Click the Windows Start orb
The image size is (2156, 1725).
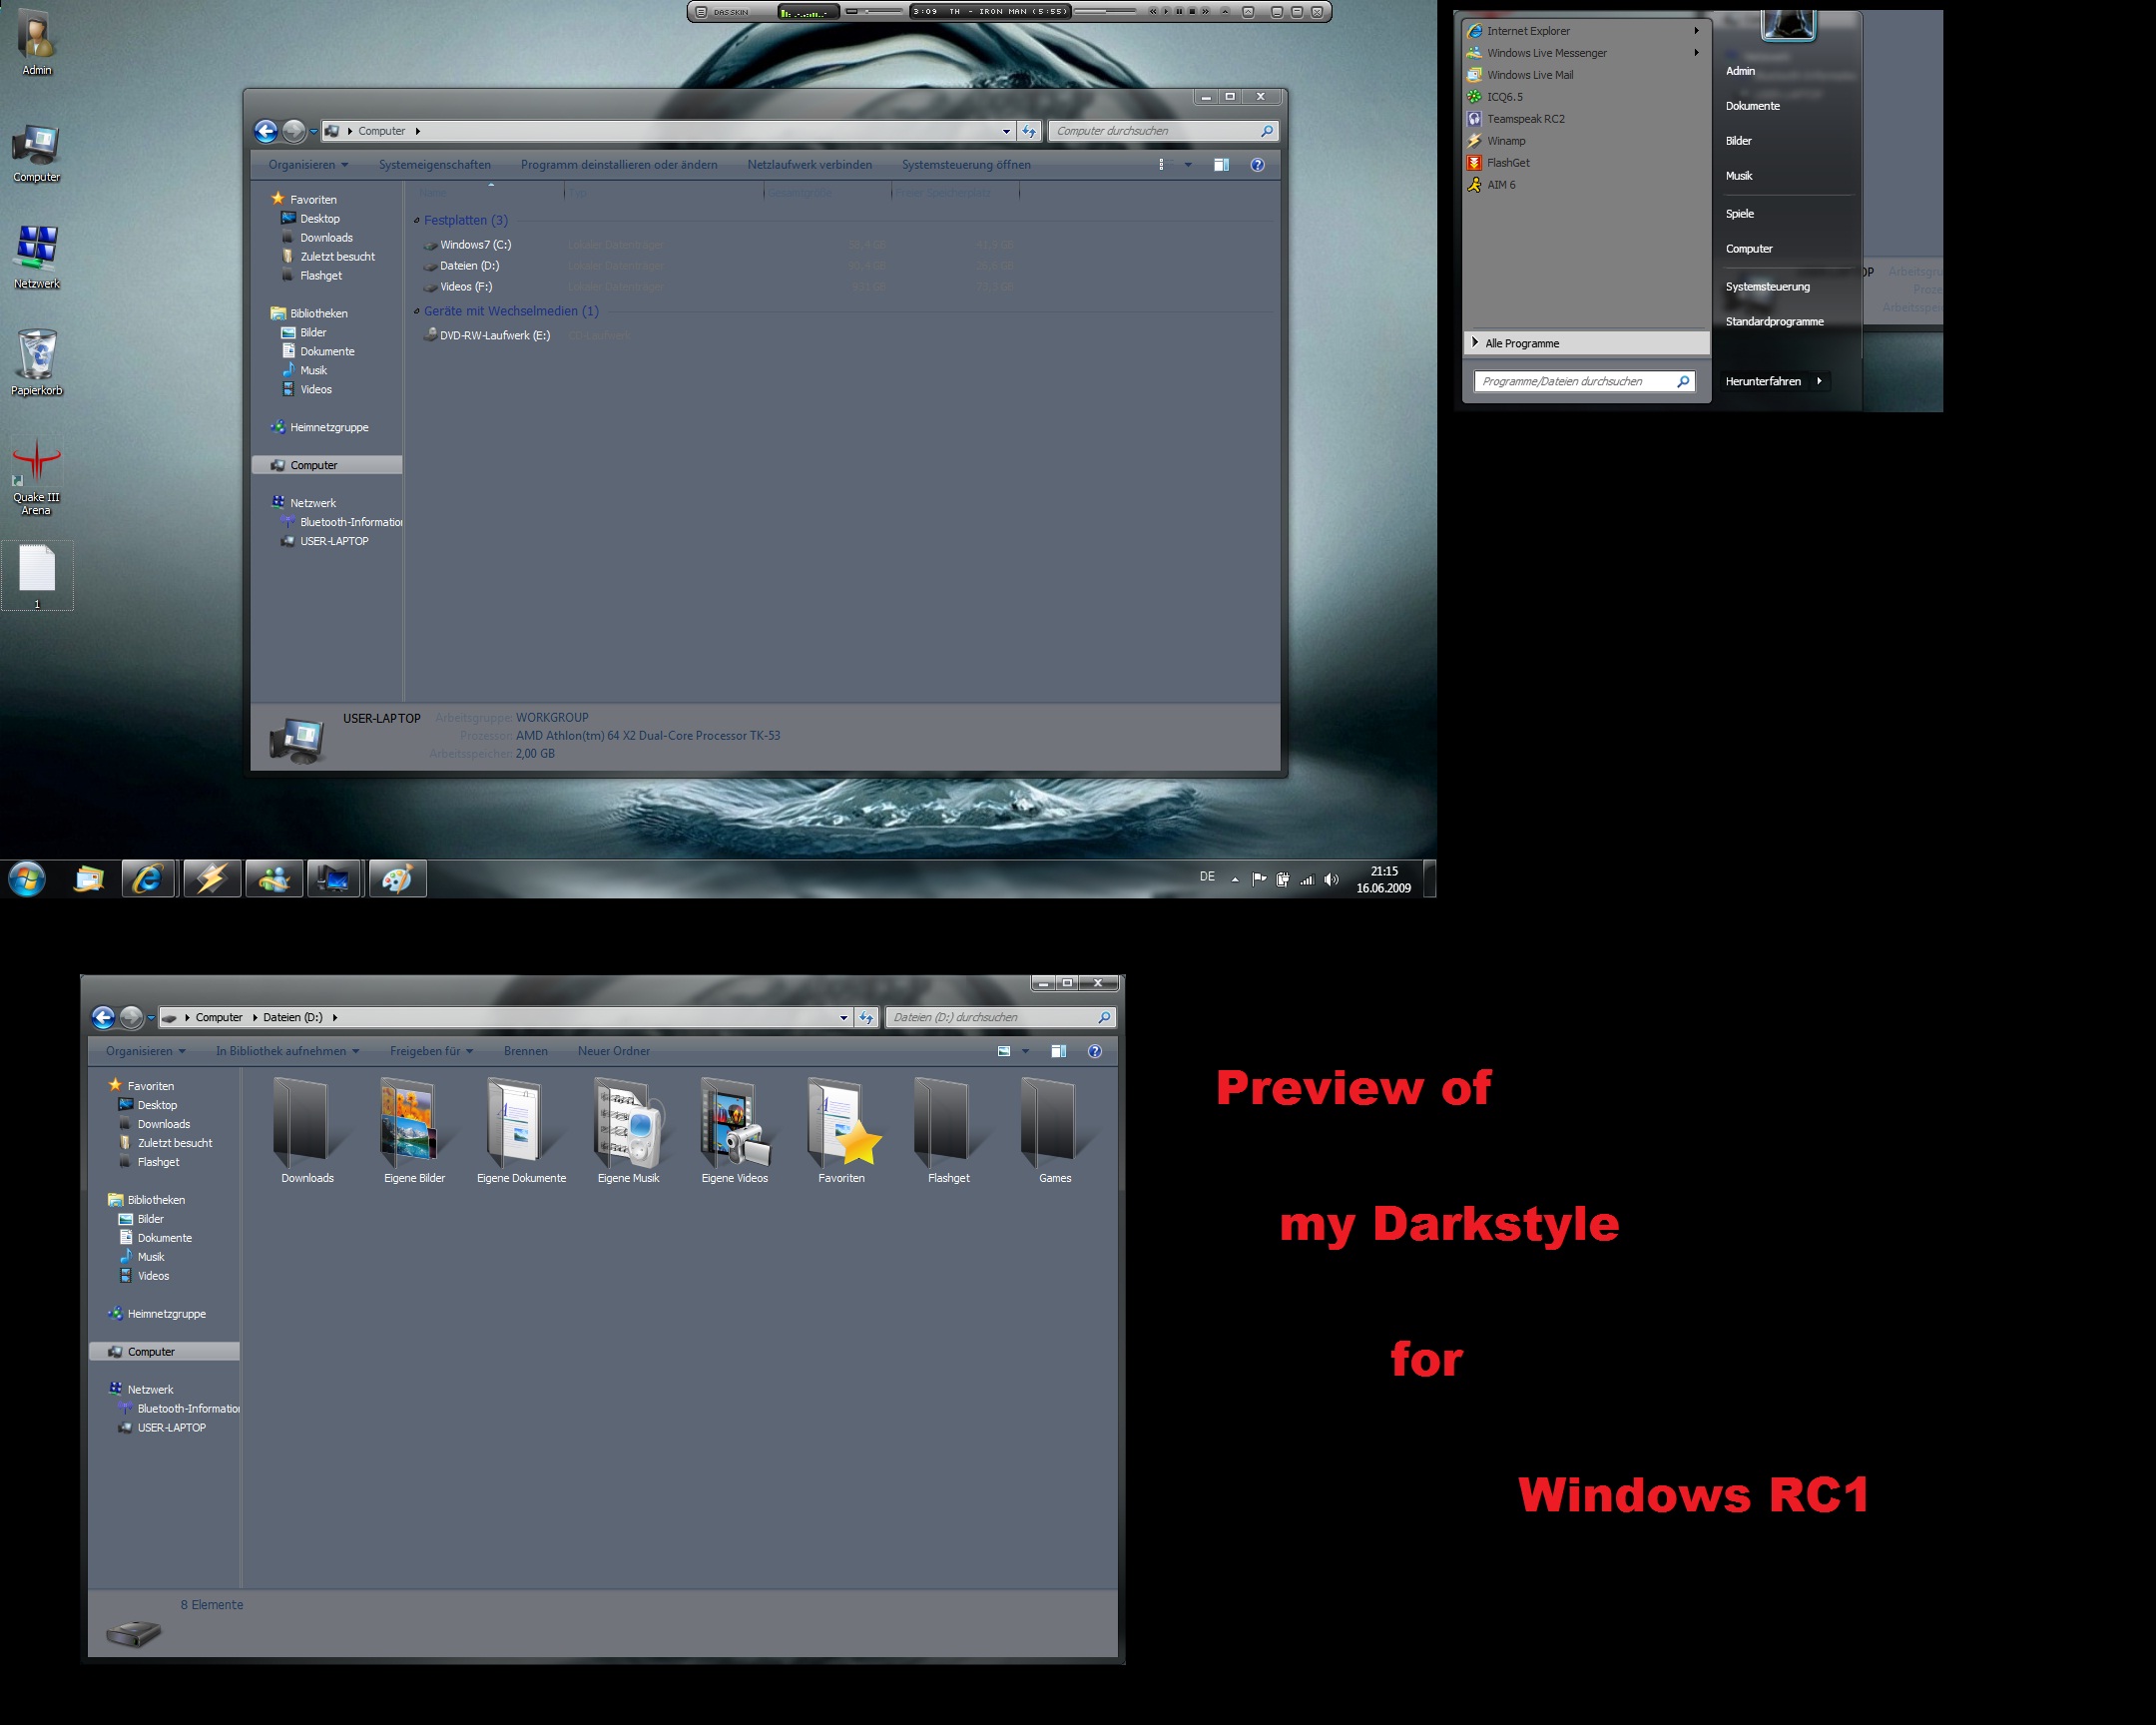point(27,879)
